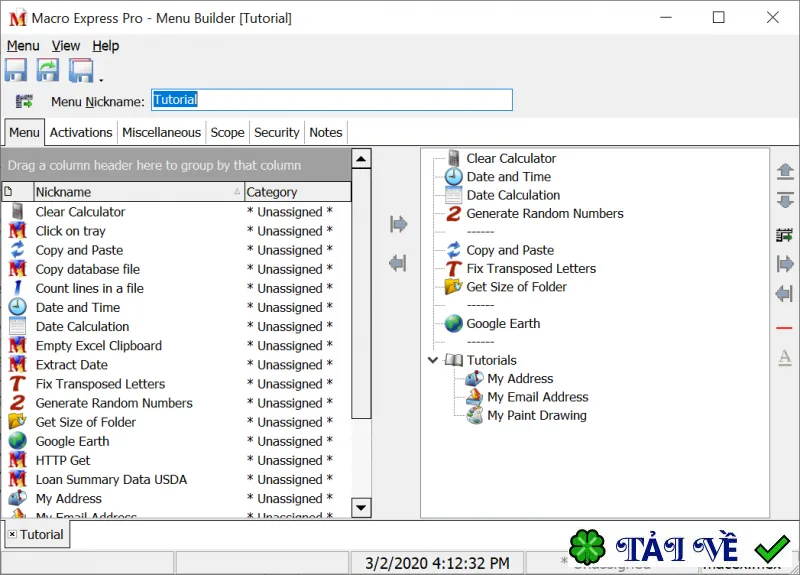Select My Paint Drawing in menu tree
The height and width of the screenshot is (575, 800).
(x=537, y=415)
